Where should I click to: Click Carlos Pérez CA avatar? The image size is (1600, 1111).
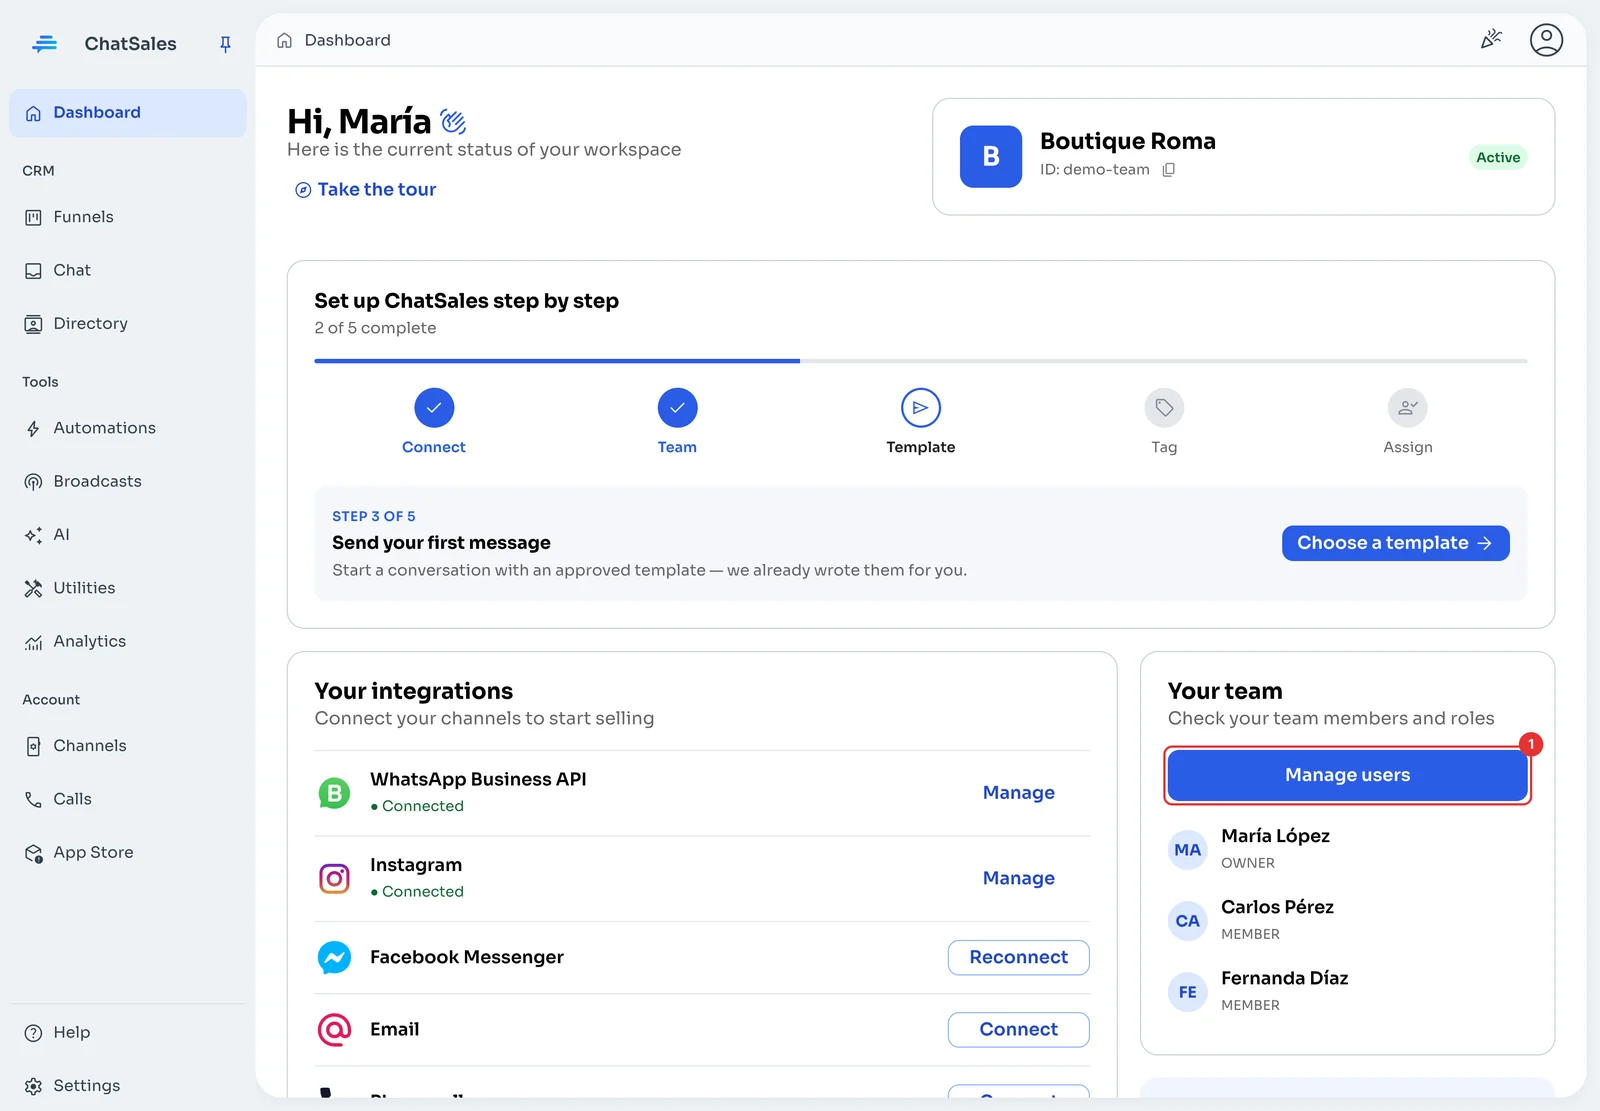(1188, 921)
